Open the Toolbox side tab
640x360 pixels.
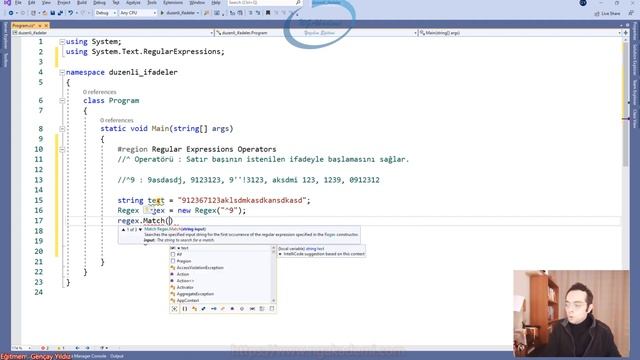(5, 60)
